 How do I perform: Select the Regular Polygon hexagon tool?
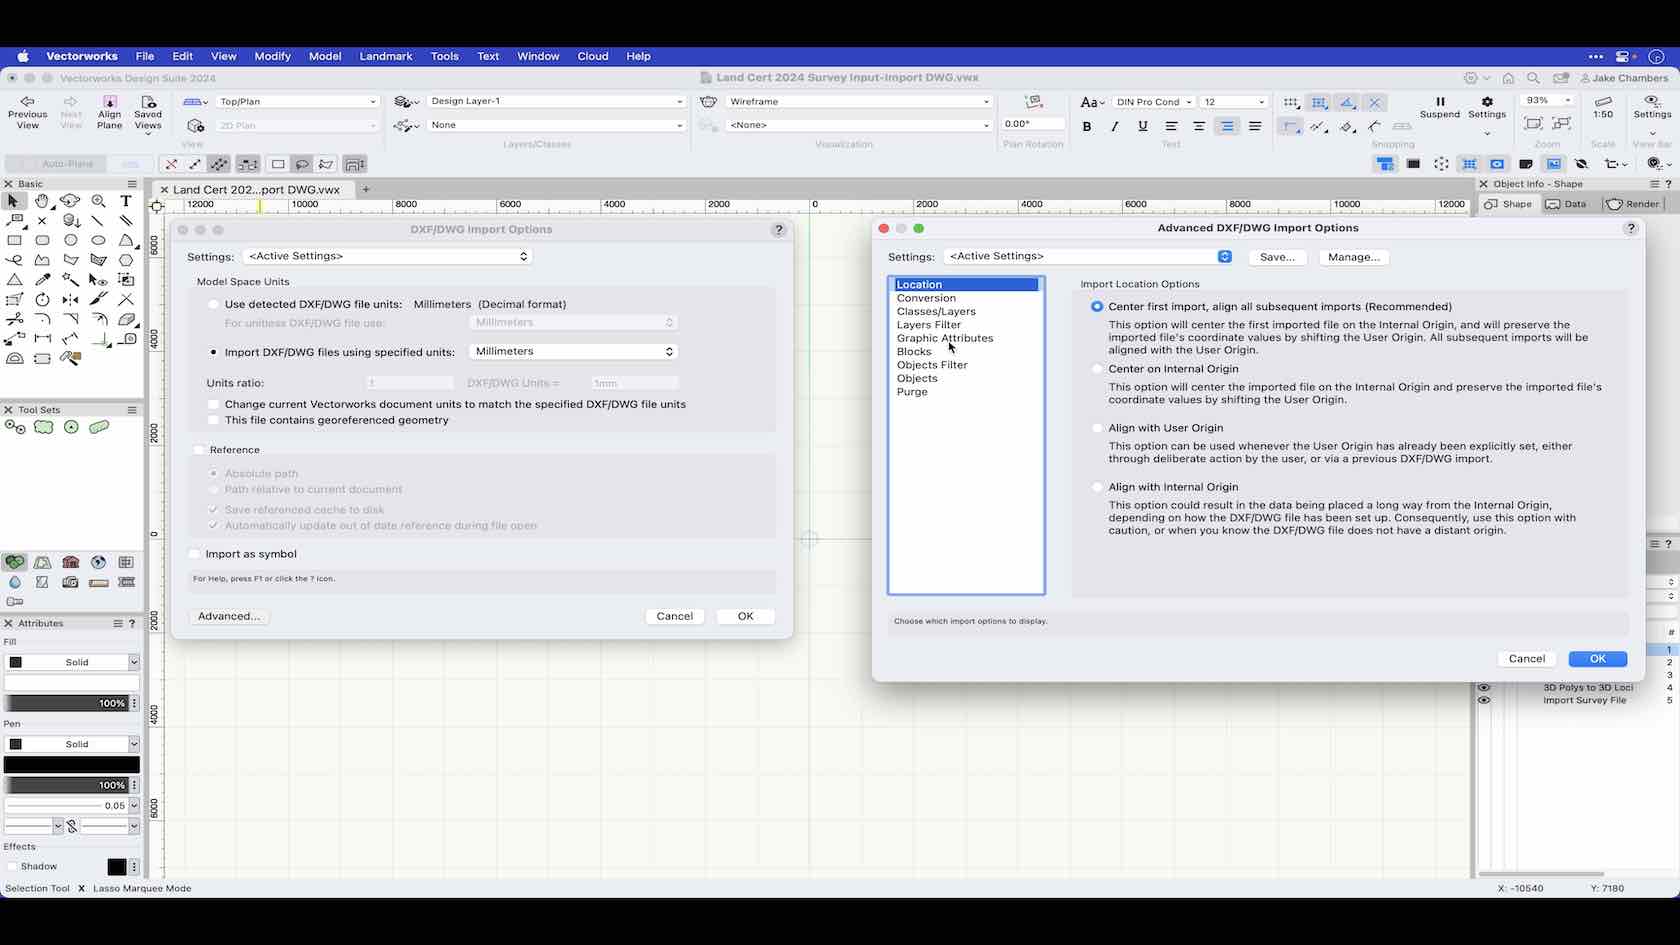click(x=126, y=260)
